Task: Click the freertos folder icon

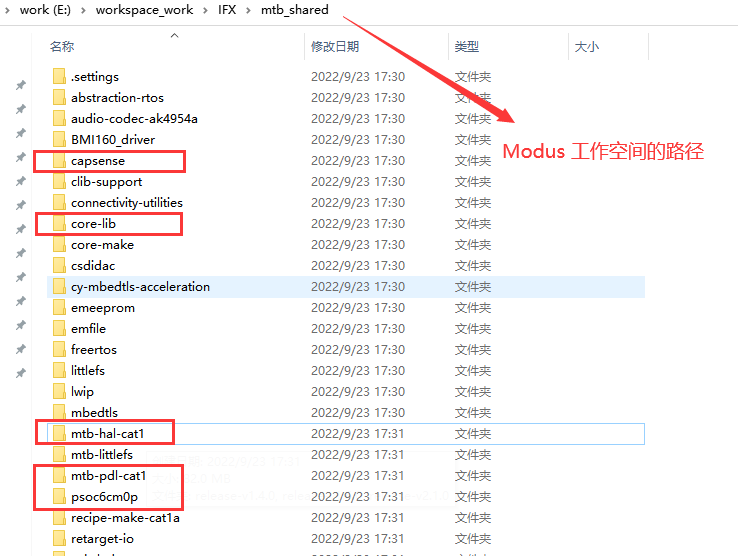Action: click(59, 350)
